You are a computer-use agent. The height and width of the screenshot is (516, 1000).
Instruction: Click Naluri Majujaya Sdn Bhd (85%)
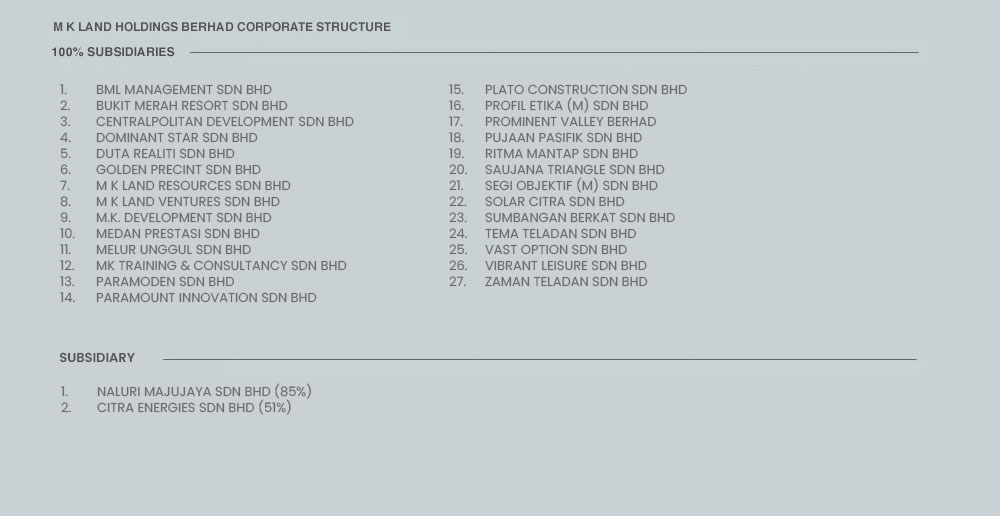pyautogui.click(x=204, y=392)
